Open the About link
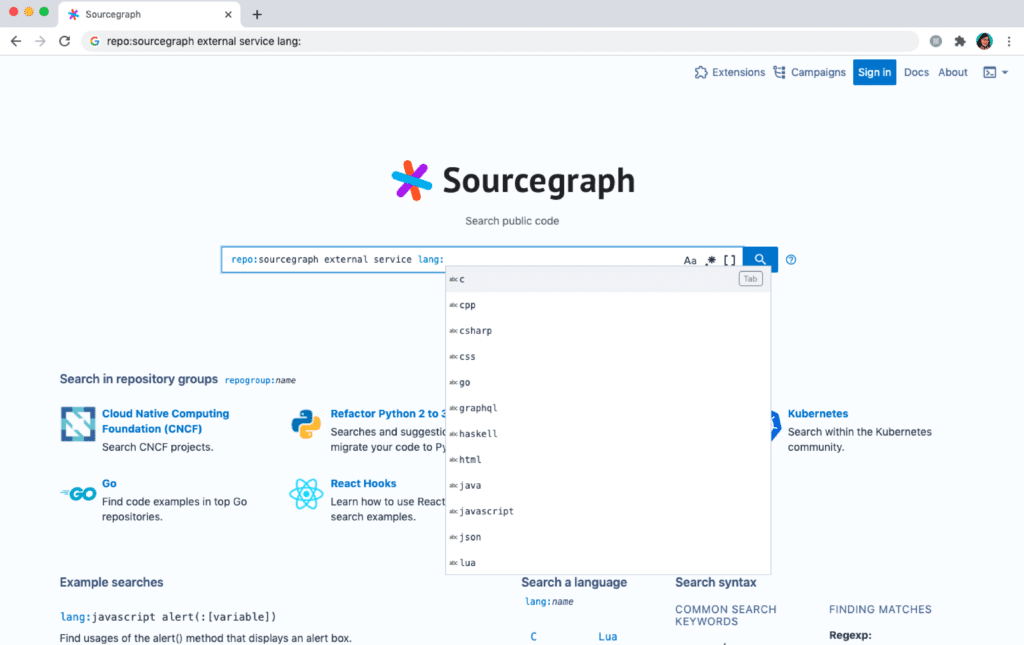 pos(953,72)
